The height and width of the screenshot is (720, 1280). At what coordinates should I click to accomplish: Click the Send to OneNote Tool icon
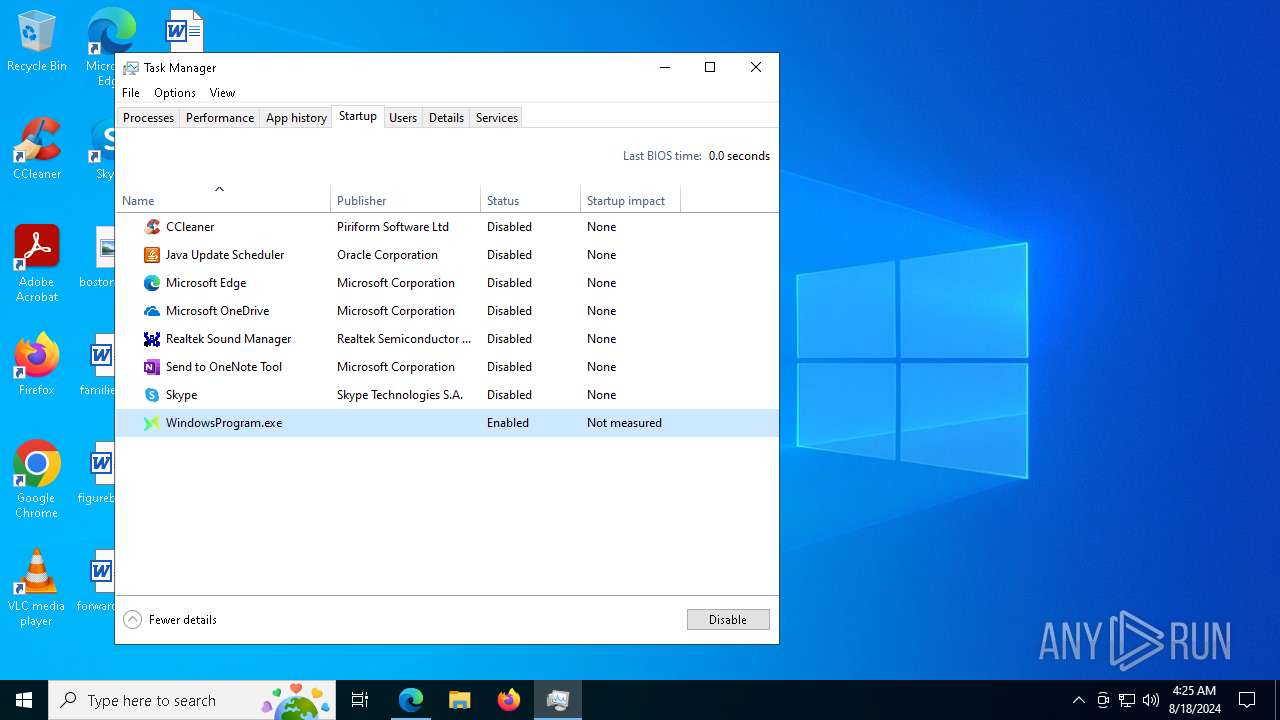(152, 367)
